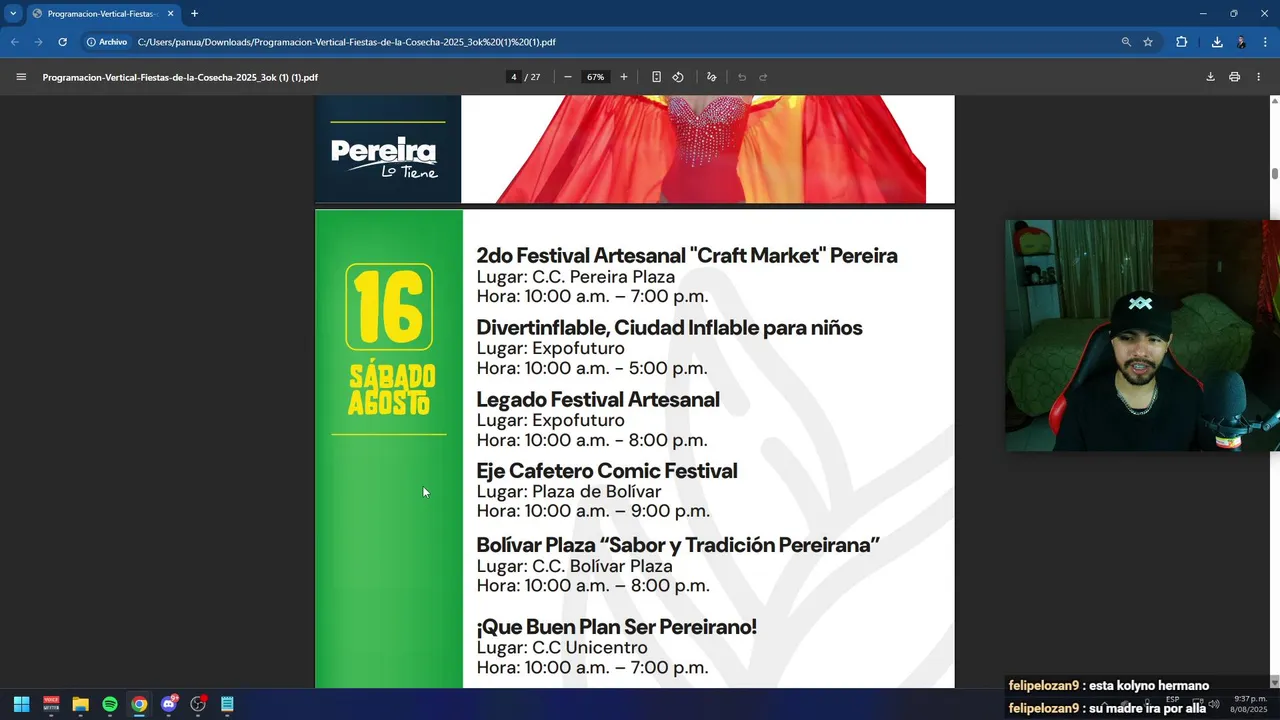Open OBS Studio from the taskbar
1280x720 pixels.
tap(198, 704)
